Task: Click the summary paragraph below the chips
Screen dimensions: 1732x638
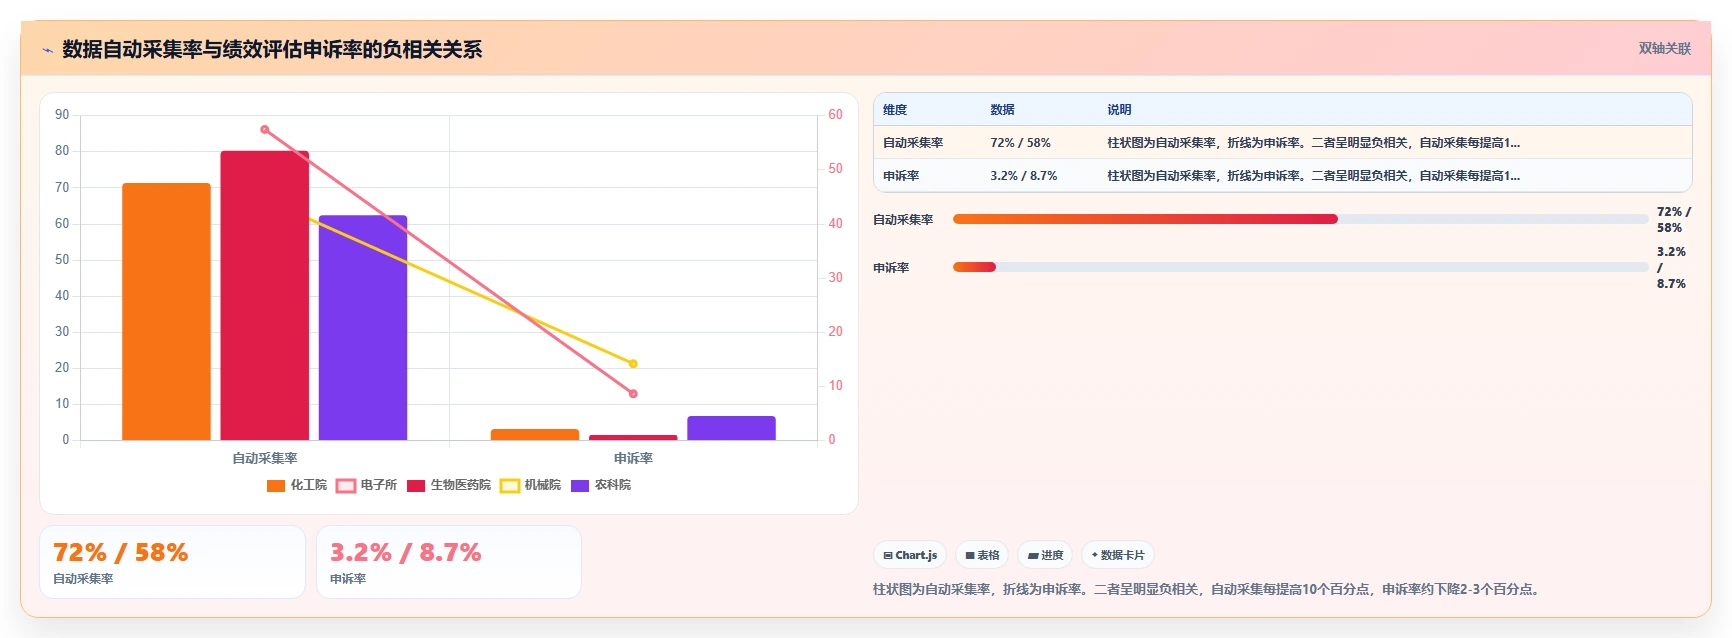Action: coord(1209,590)
